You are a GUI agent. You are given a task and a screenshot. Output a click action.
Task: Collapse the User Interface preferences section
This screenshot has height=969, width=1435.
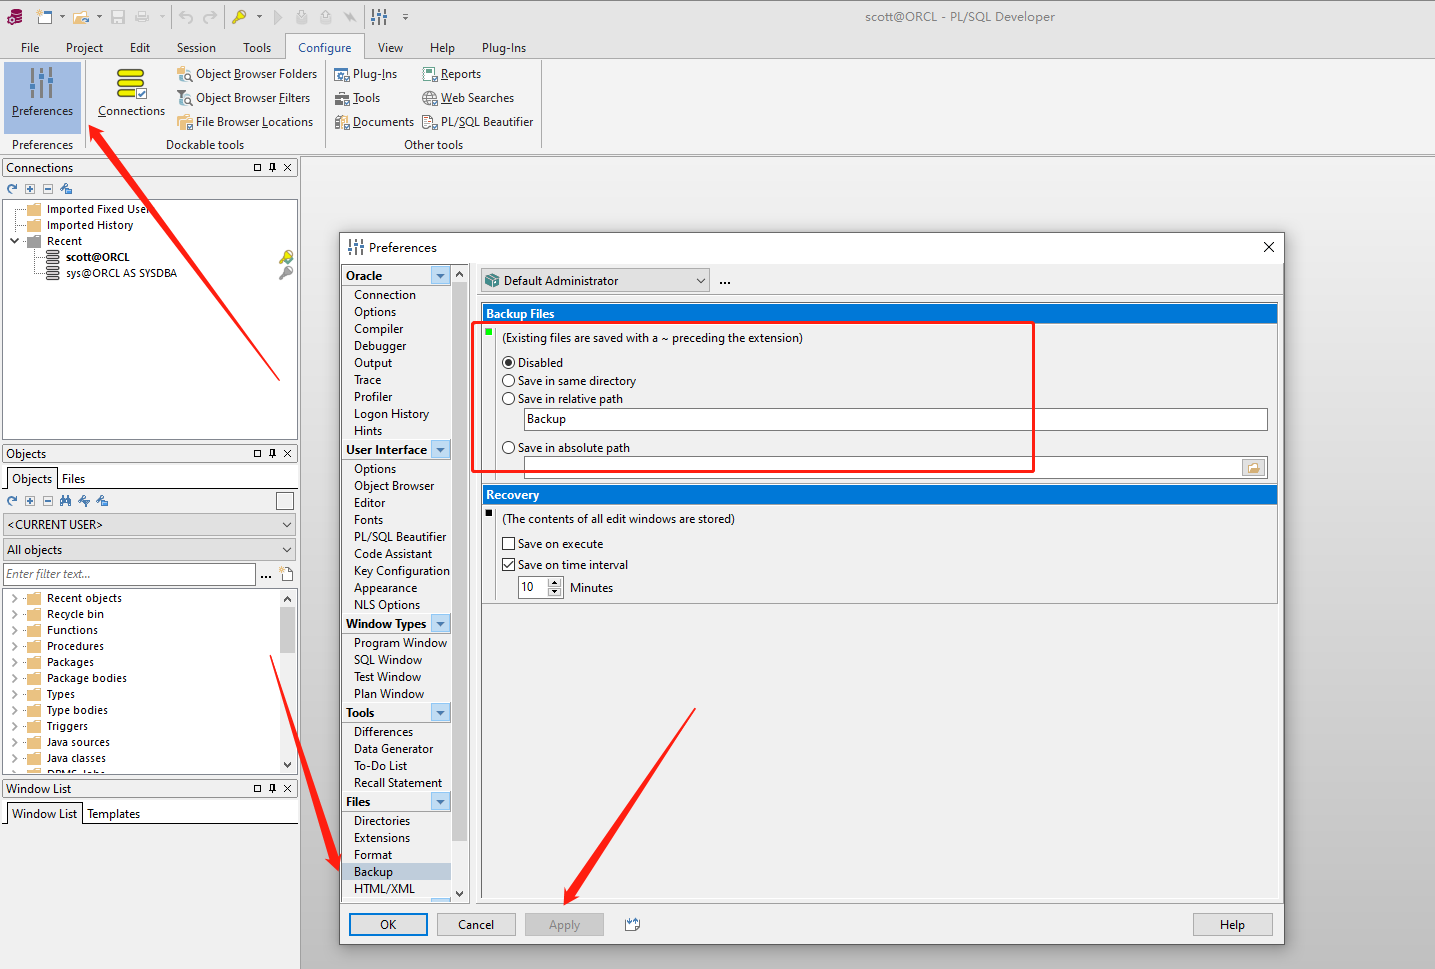[440, 450]
